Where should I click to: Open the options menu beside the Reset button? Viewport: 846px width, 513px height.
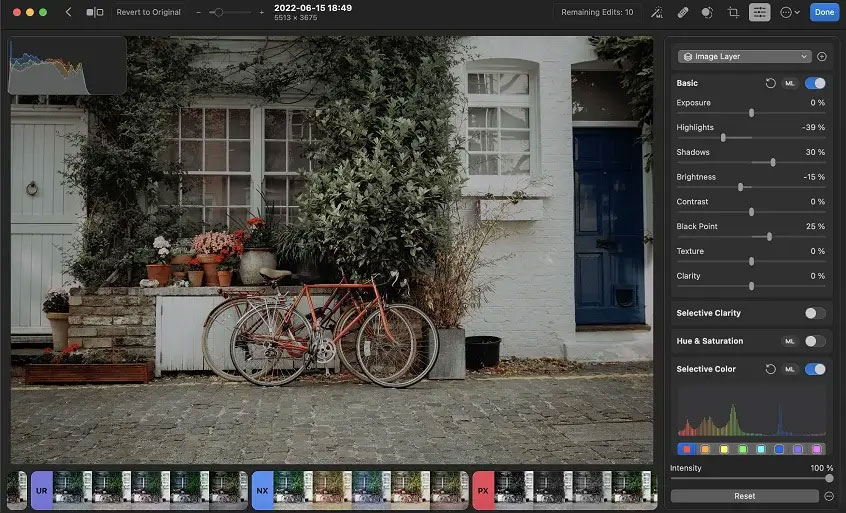click(829, 496)
